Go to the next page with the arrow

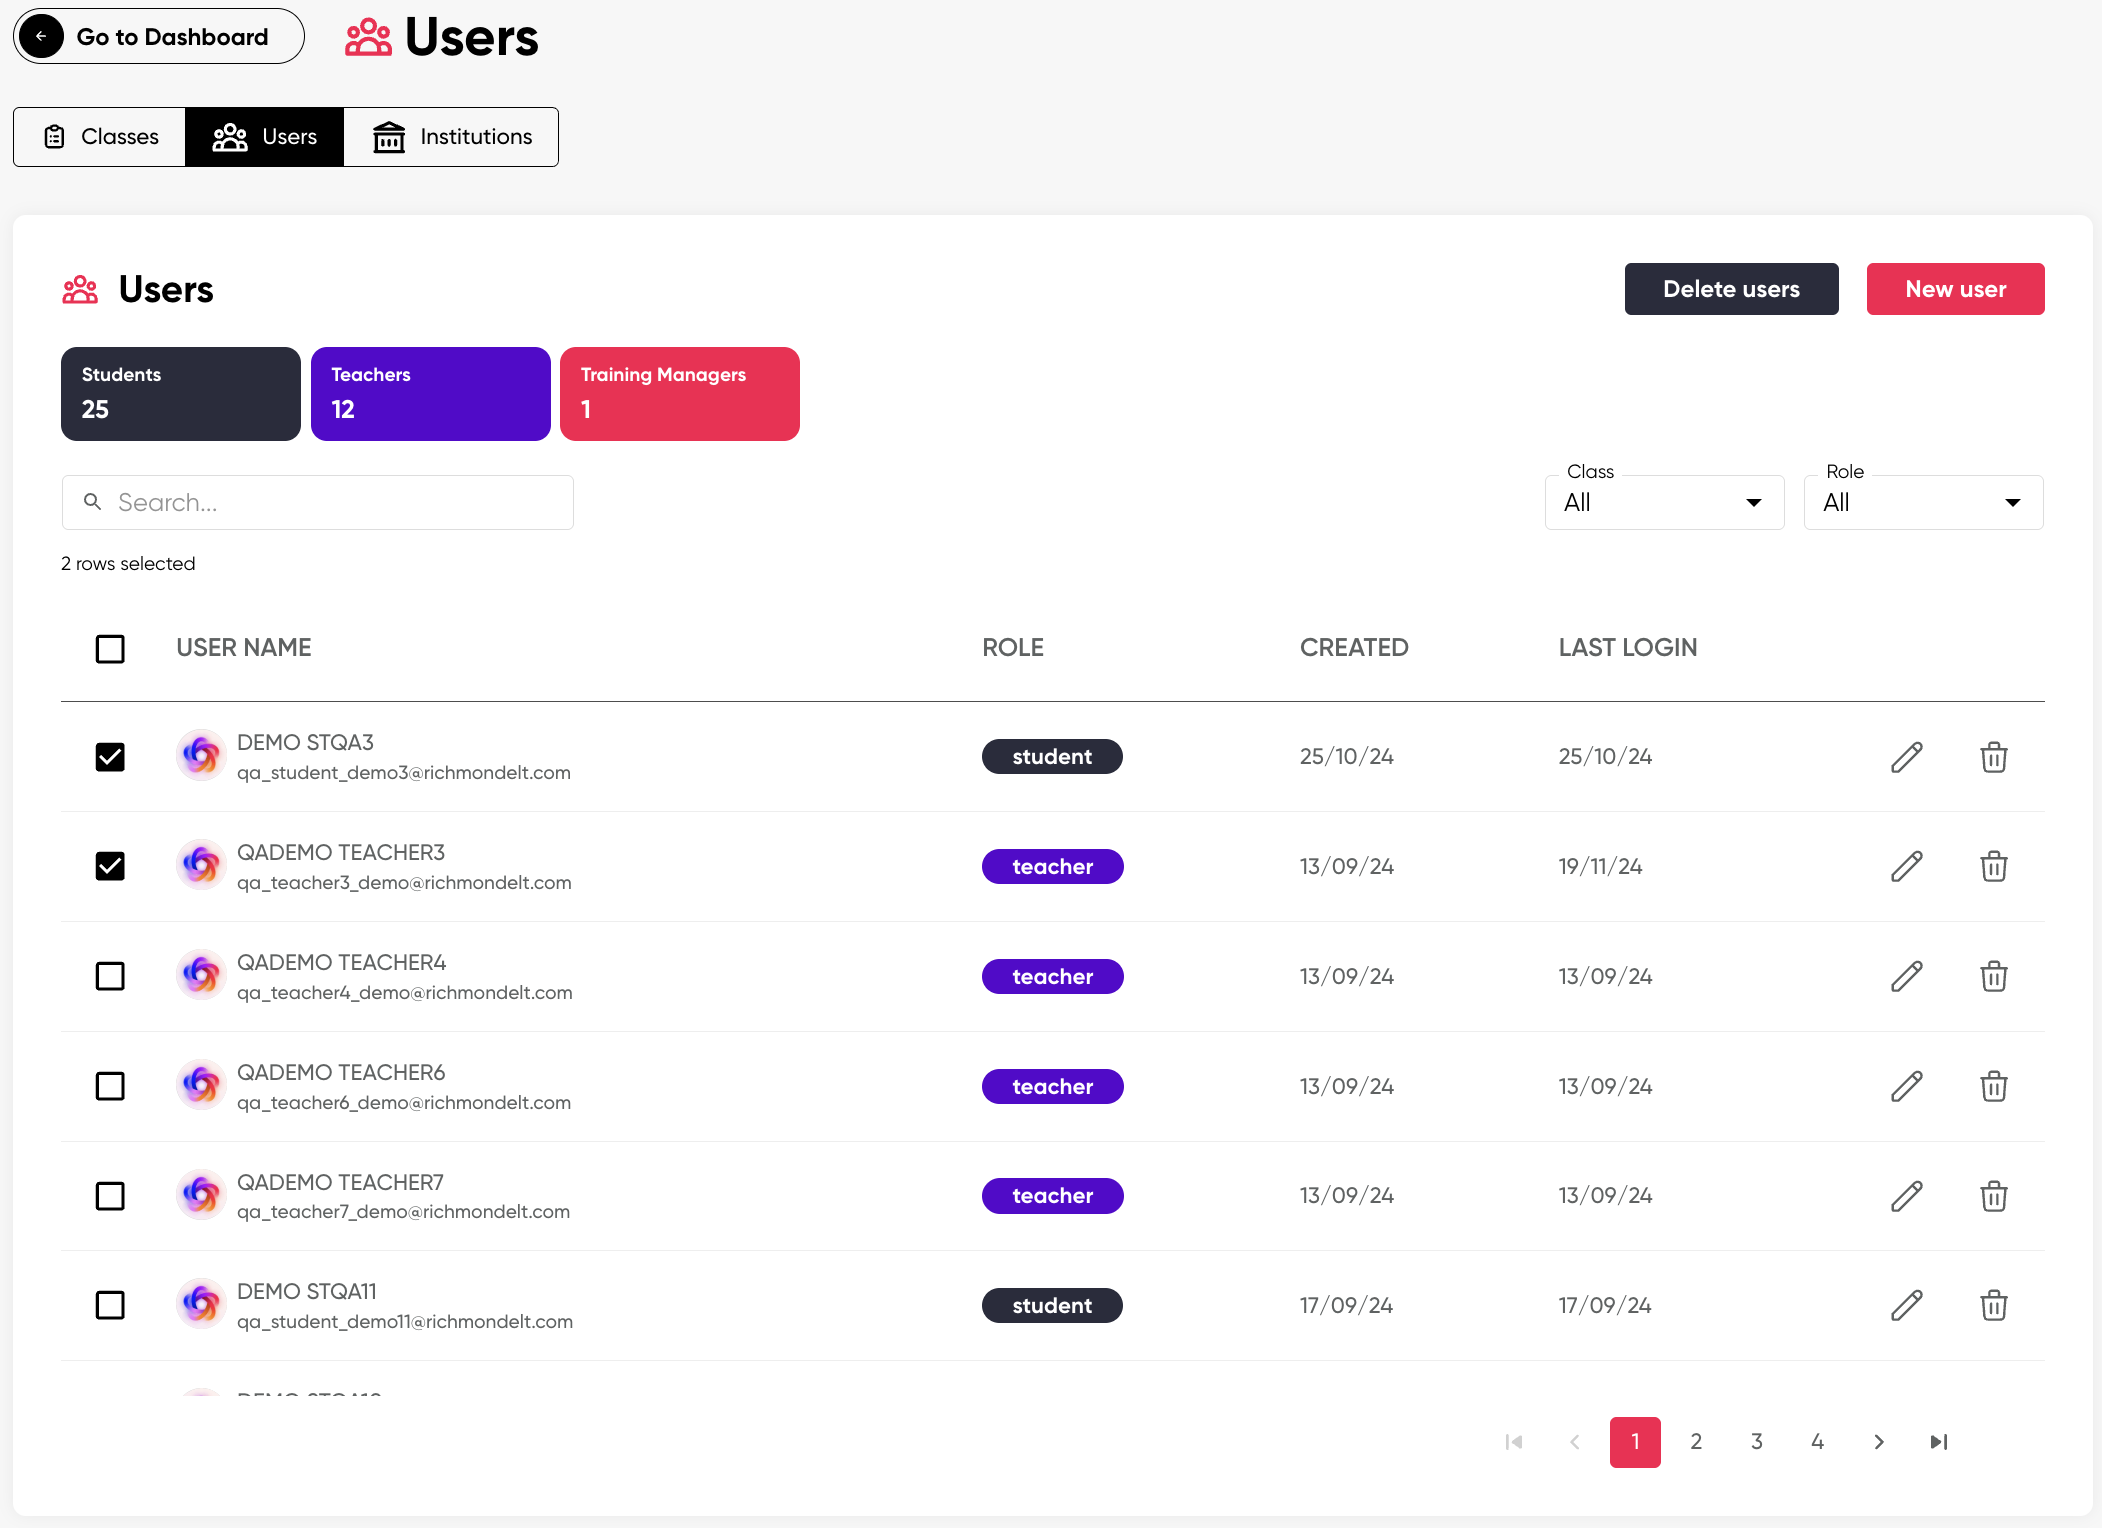tap(1878, 1442)
